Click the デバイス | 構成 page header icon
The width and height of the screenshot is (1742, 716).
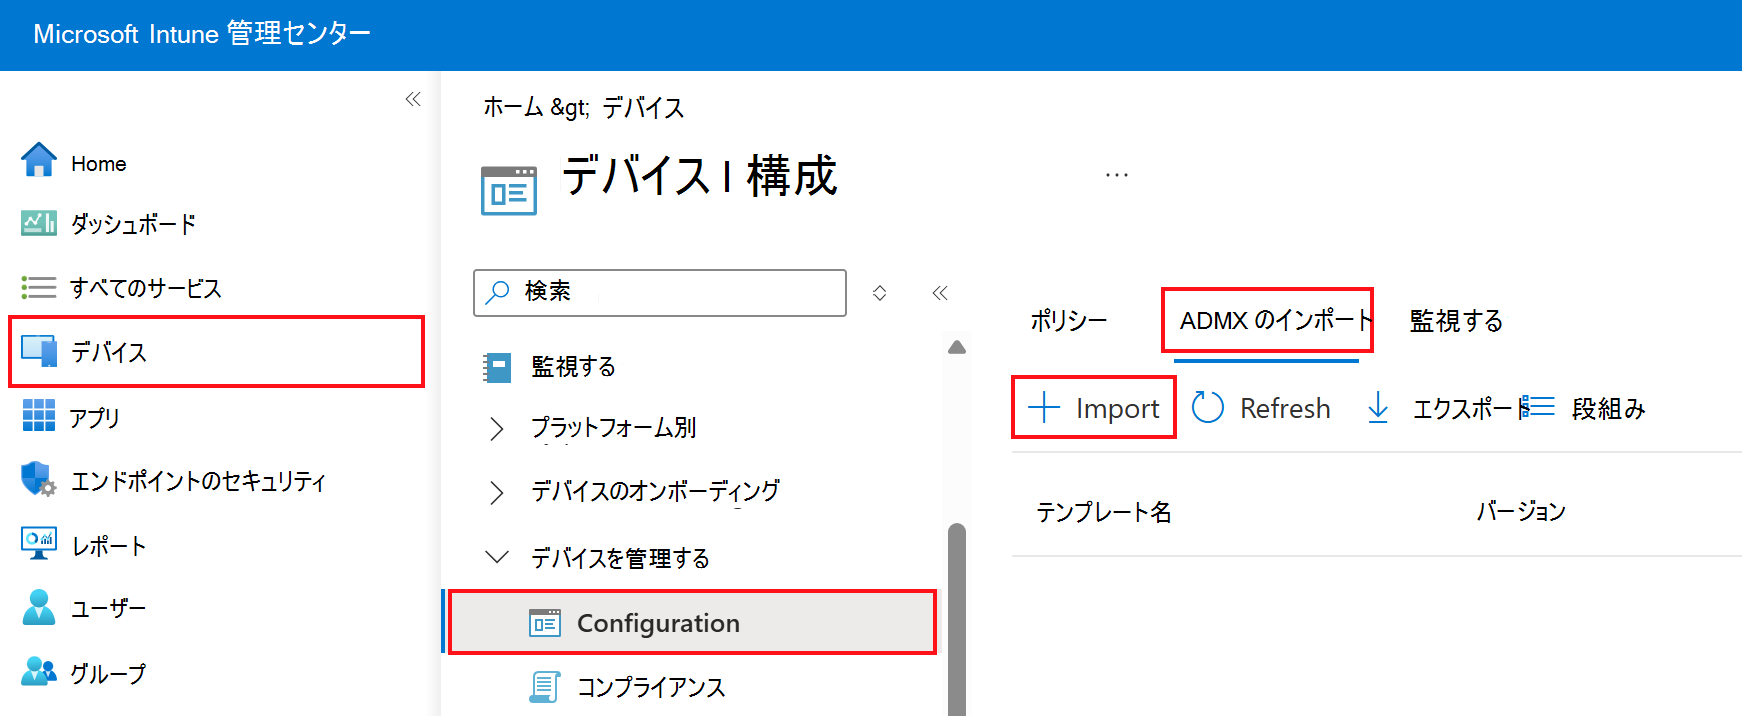pos(509,191)
